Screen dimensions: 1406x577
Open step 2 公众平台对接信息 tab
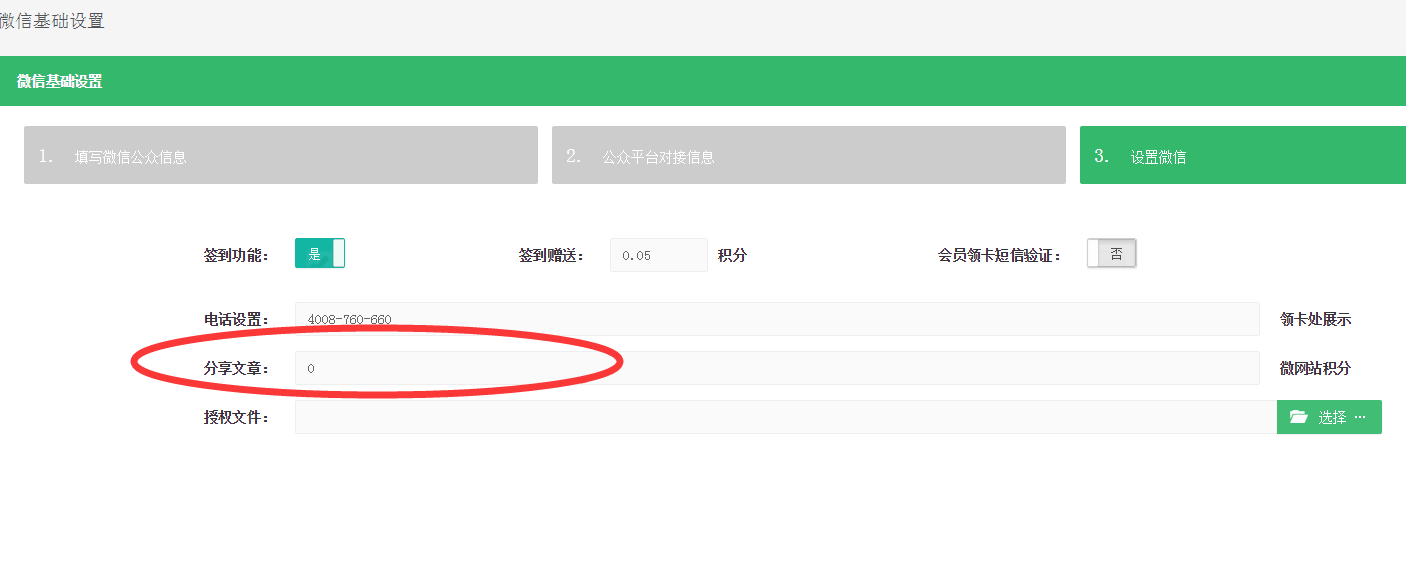coord(809,155)
